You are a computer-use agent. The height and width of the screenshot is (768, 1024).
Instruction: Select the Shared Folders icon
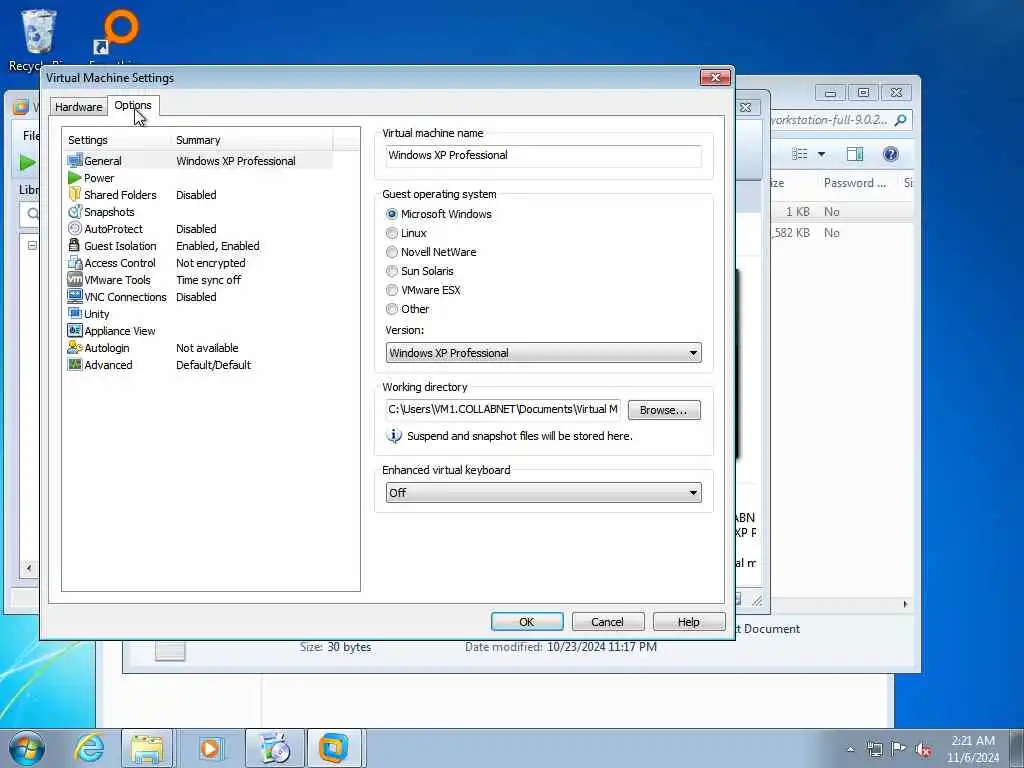(x=75, y=195)
